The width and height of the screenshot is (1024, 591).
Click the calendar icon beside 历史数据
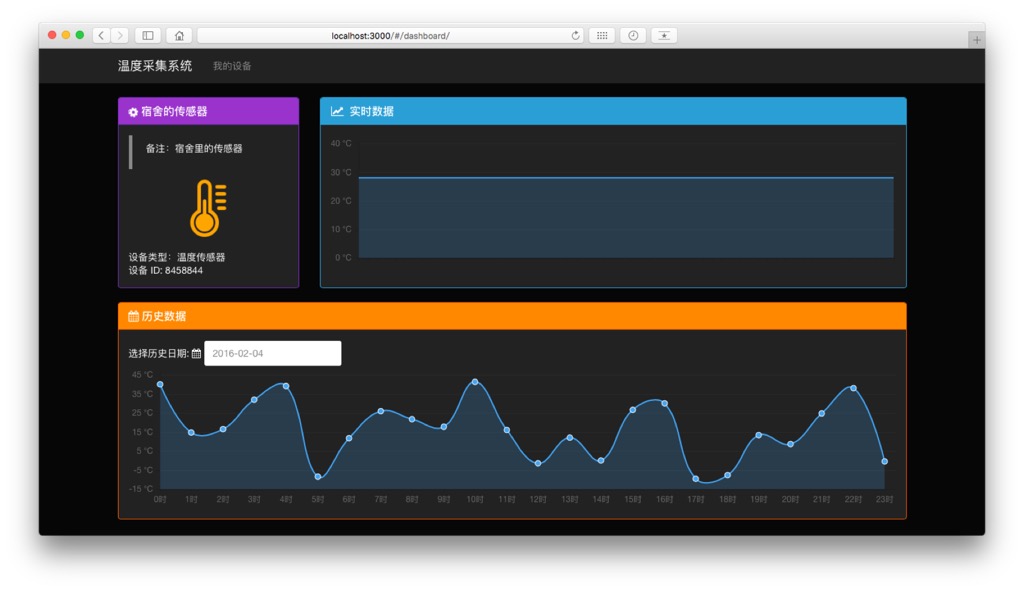[x=133, y=316]
